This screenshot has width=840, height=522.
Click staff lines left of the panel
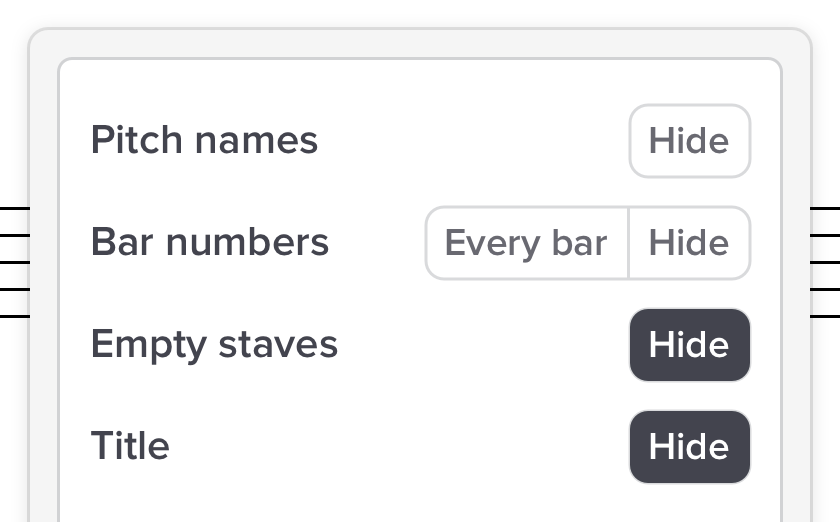pyautogui.click(x=14, y=262)
